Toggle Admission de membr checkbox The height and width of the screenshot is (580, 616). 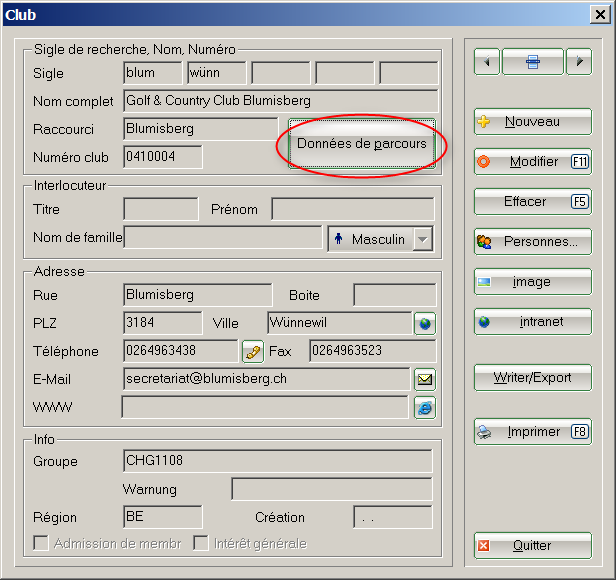41,543
